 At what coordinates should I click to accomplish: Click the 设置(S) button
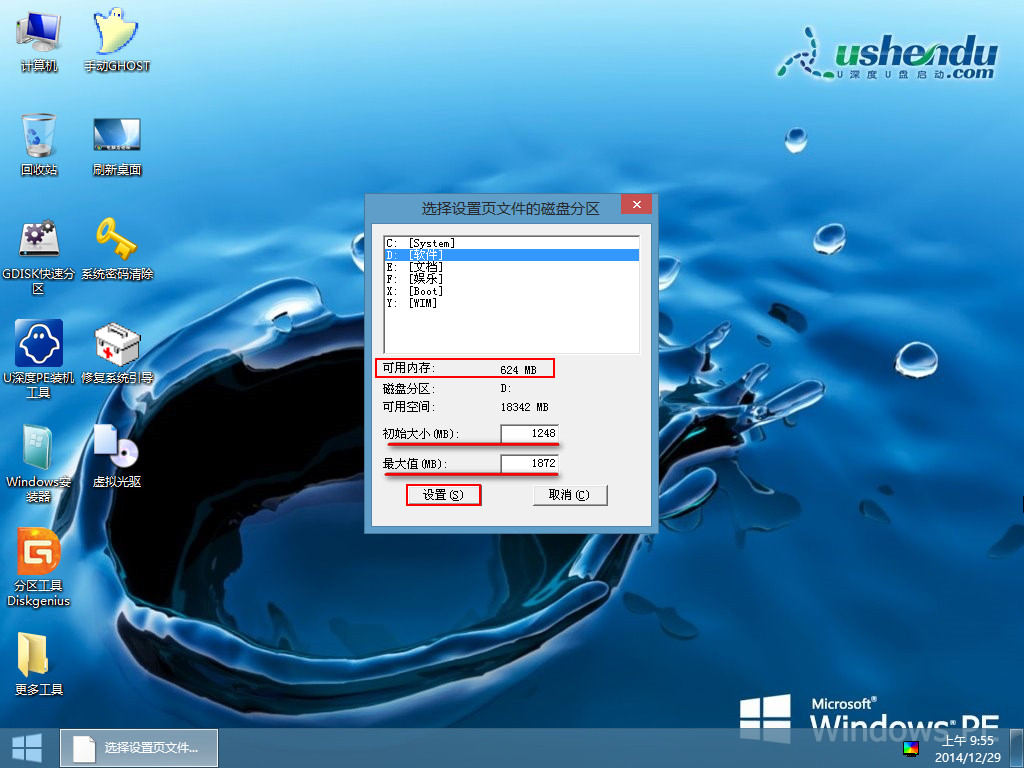443,495
